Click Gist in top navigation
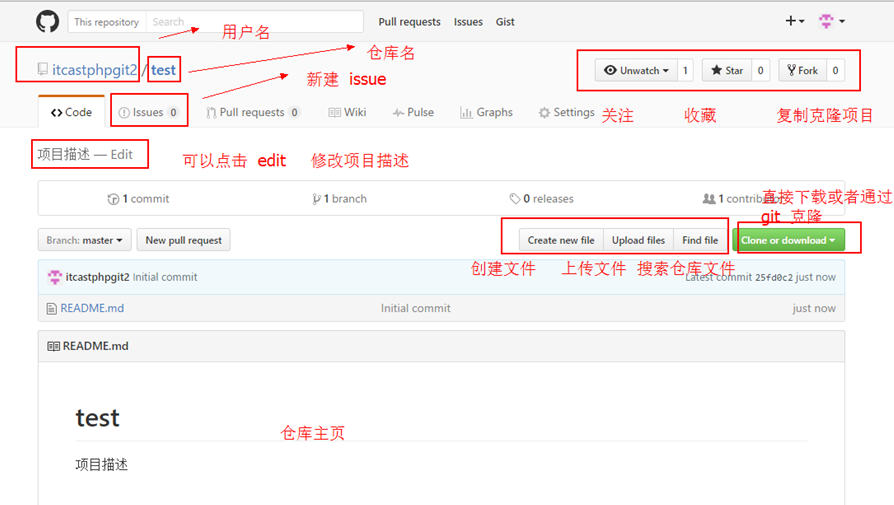894x505 pixels. click(x=505, y=22)
